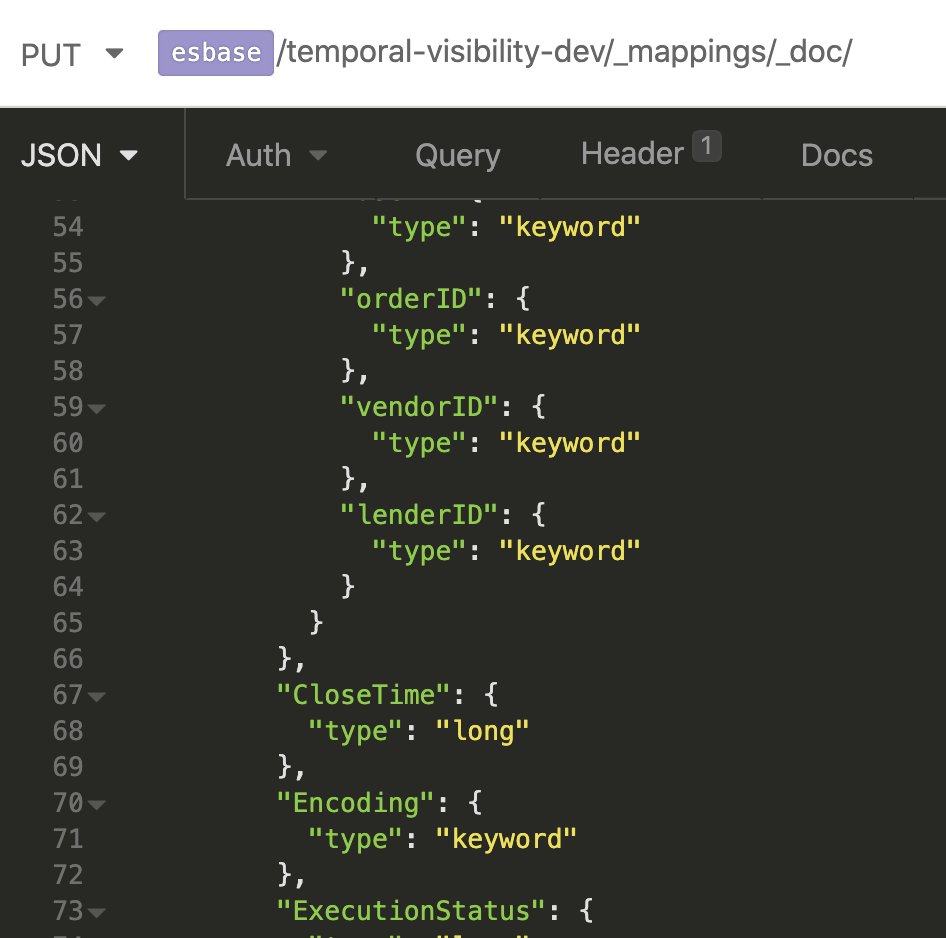
Task: Place cursor on the CloseTime key
Action: point(360,694)
